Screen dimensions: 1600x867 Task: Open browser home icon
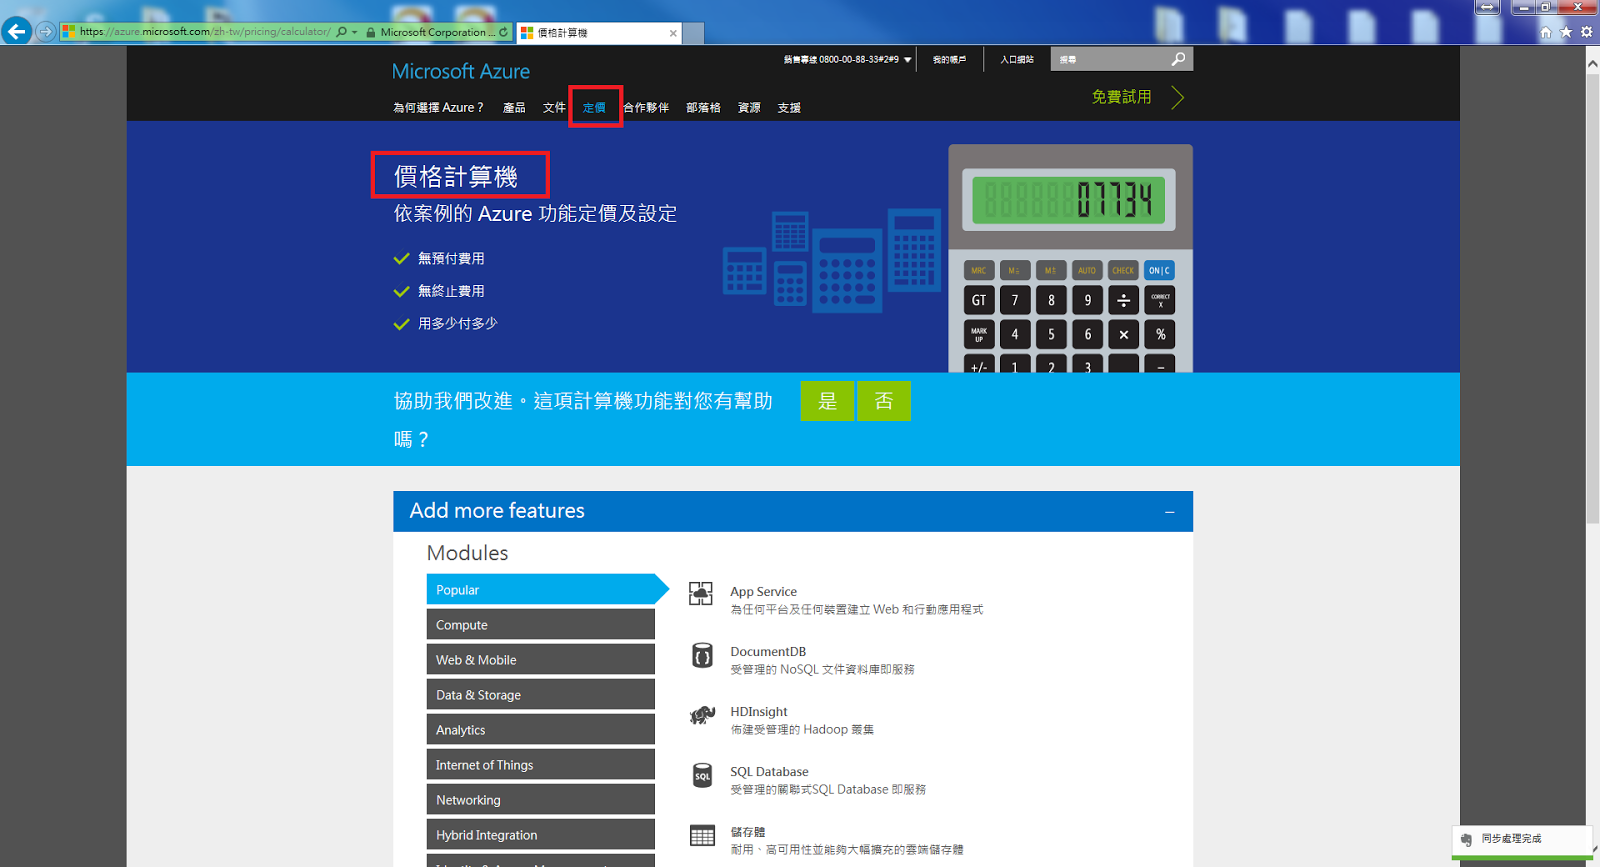(x=1546, y=32)
